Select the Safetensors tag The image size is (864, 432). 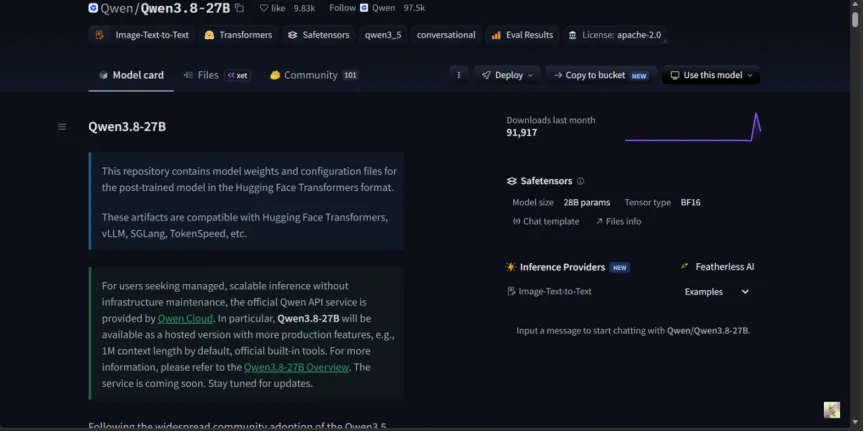tap(318, 35)
